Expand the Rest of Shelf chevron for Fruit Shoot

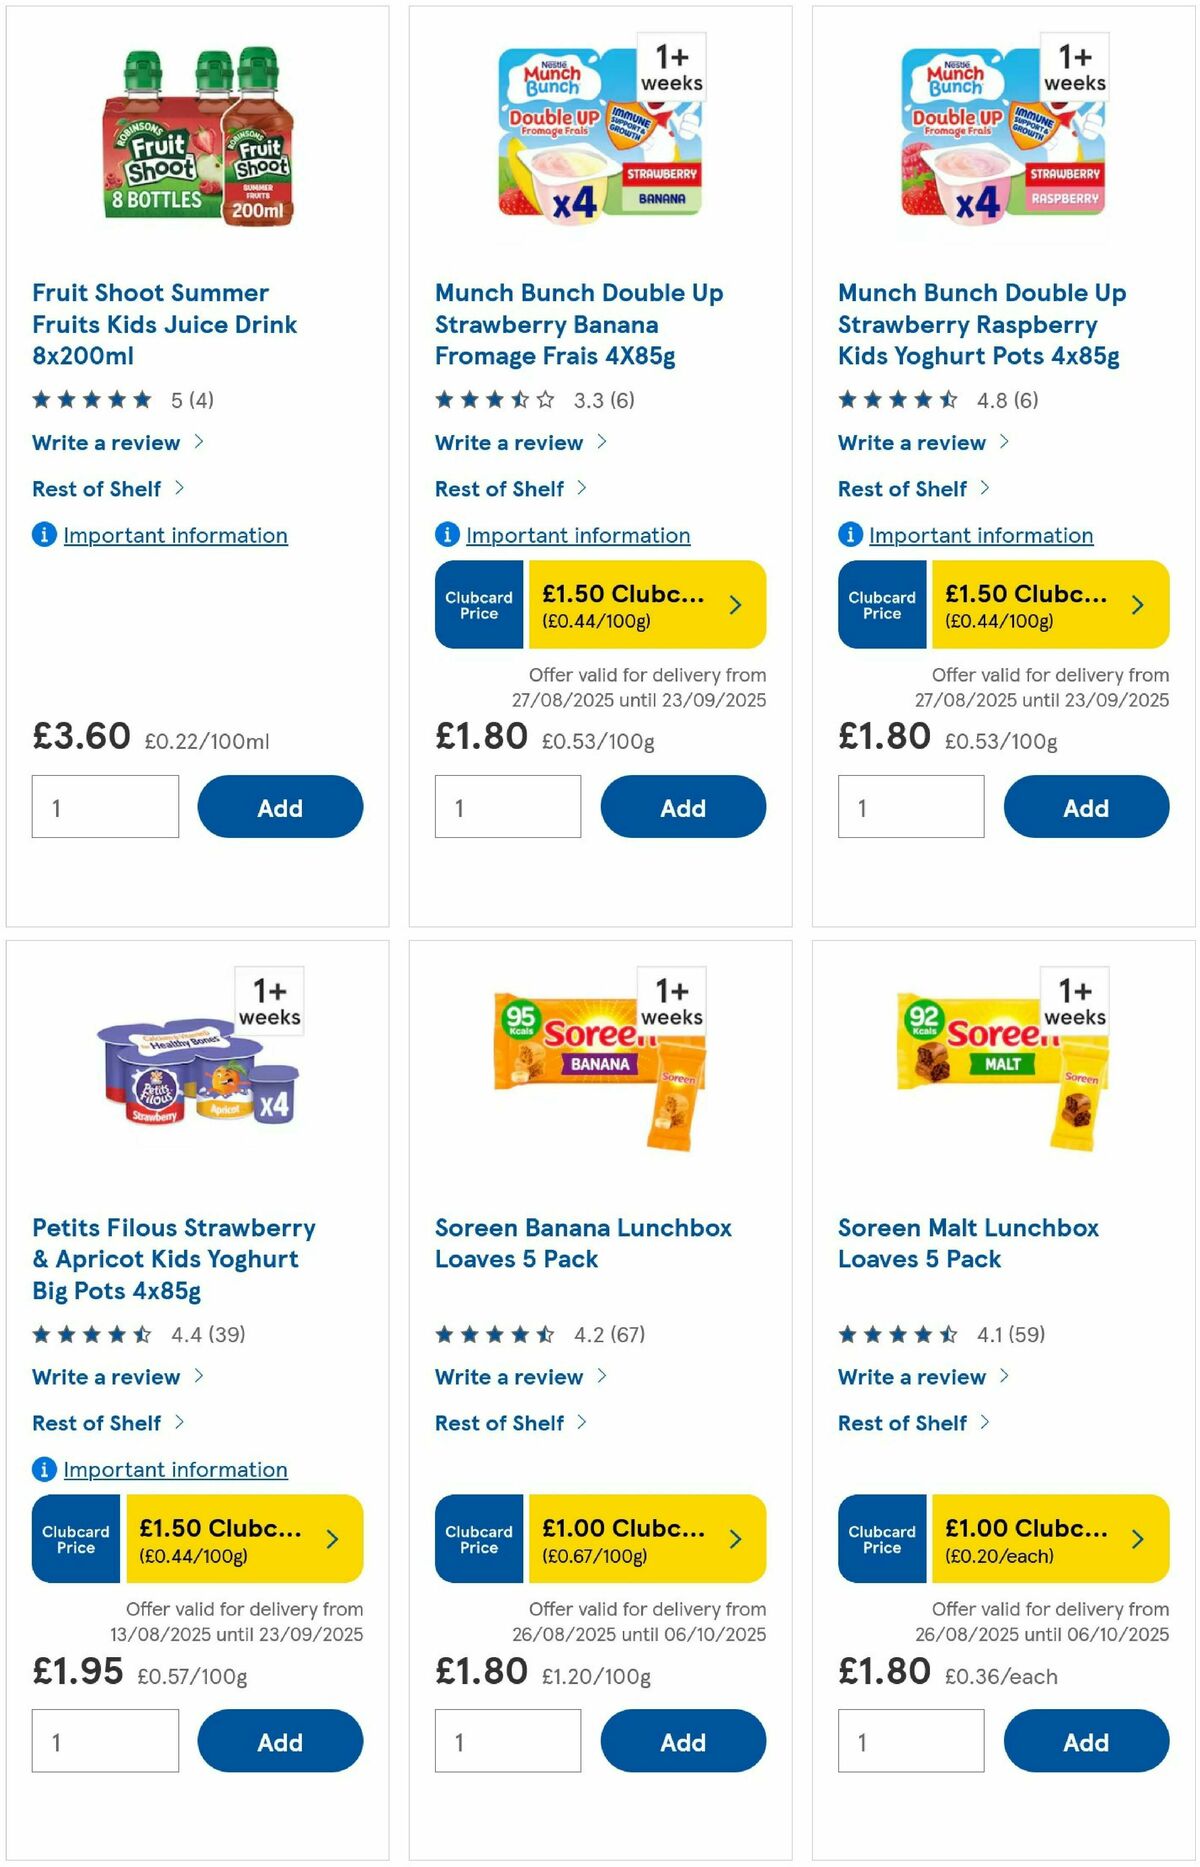[179, 489]
